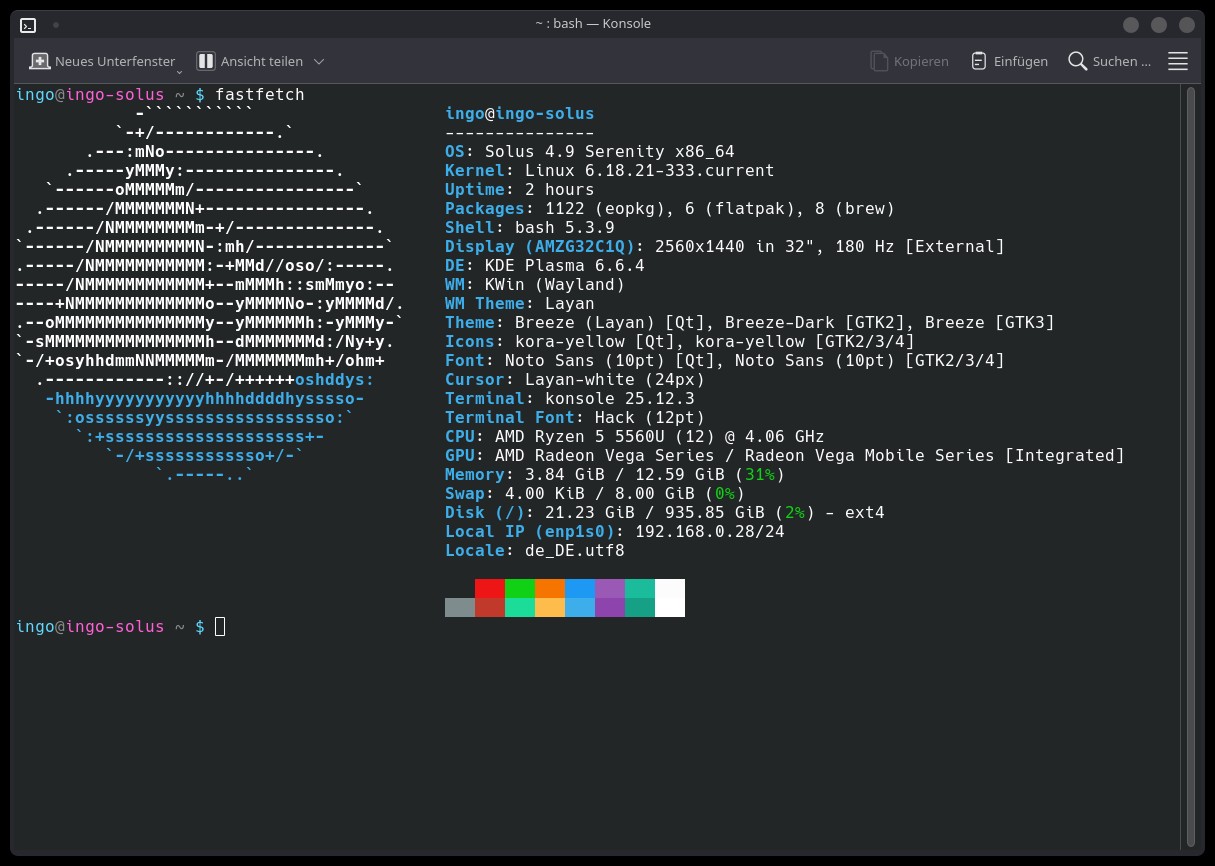
Task: Click the 'Memory: 3.84 GiB / 12.59 GiB' line
Action: (x=615, y=474)
